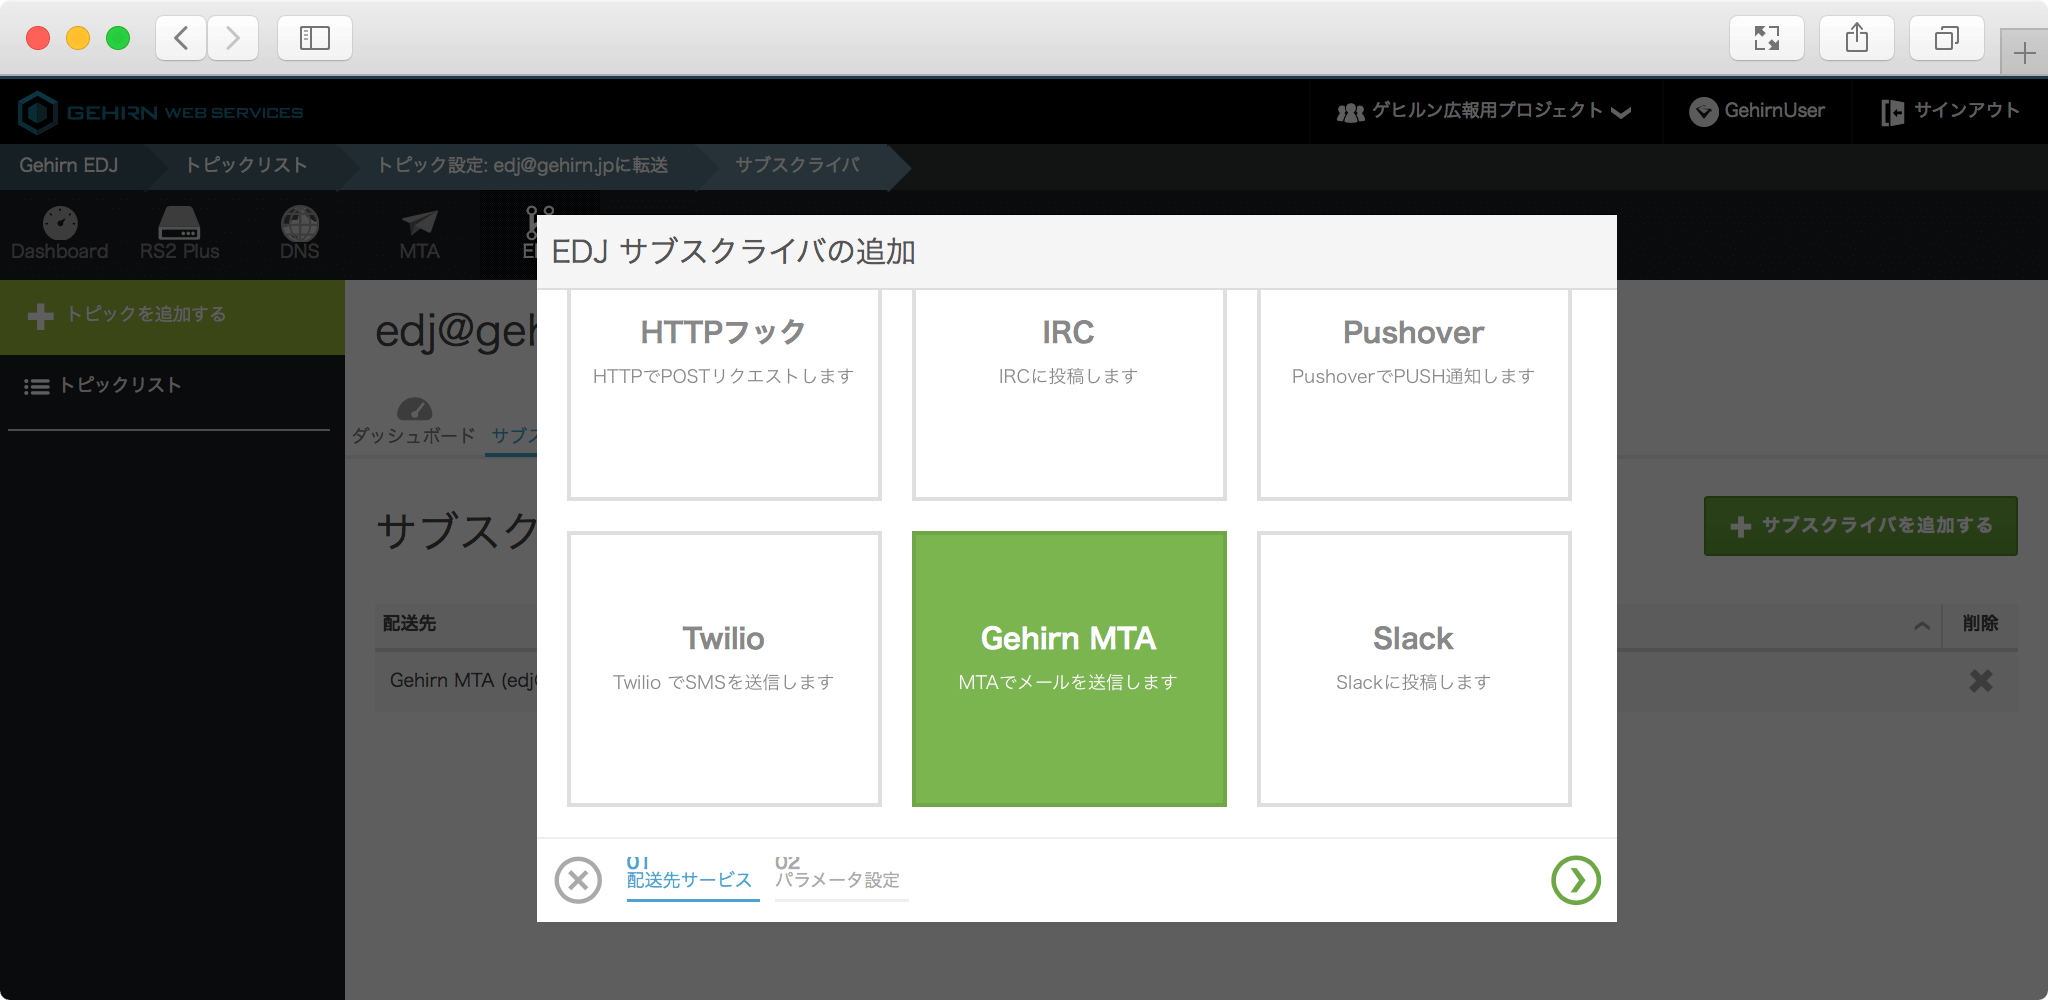Pick the Twilio SMS service tile
The width and height of the screenshot is (2048, 1000).
click(x=723, y=668)
